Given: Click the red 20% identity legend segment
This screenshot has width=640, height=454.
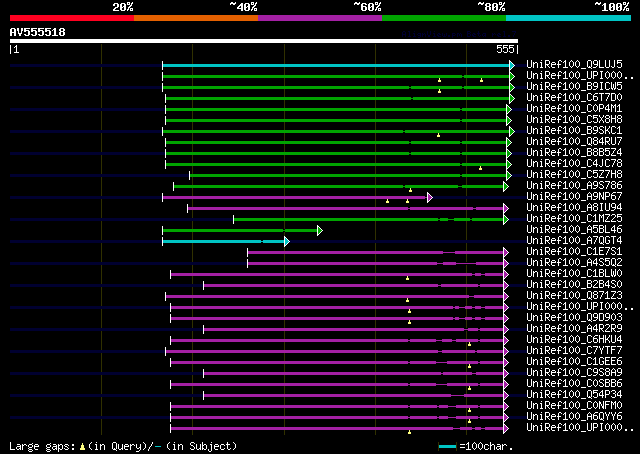Looking at the screenshot, I should click(72, 18).
